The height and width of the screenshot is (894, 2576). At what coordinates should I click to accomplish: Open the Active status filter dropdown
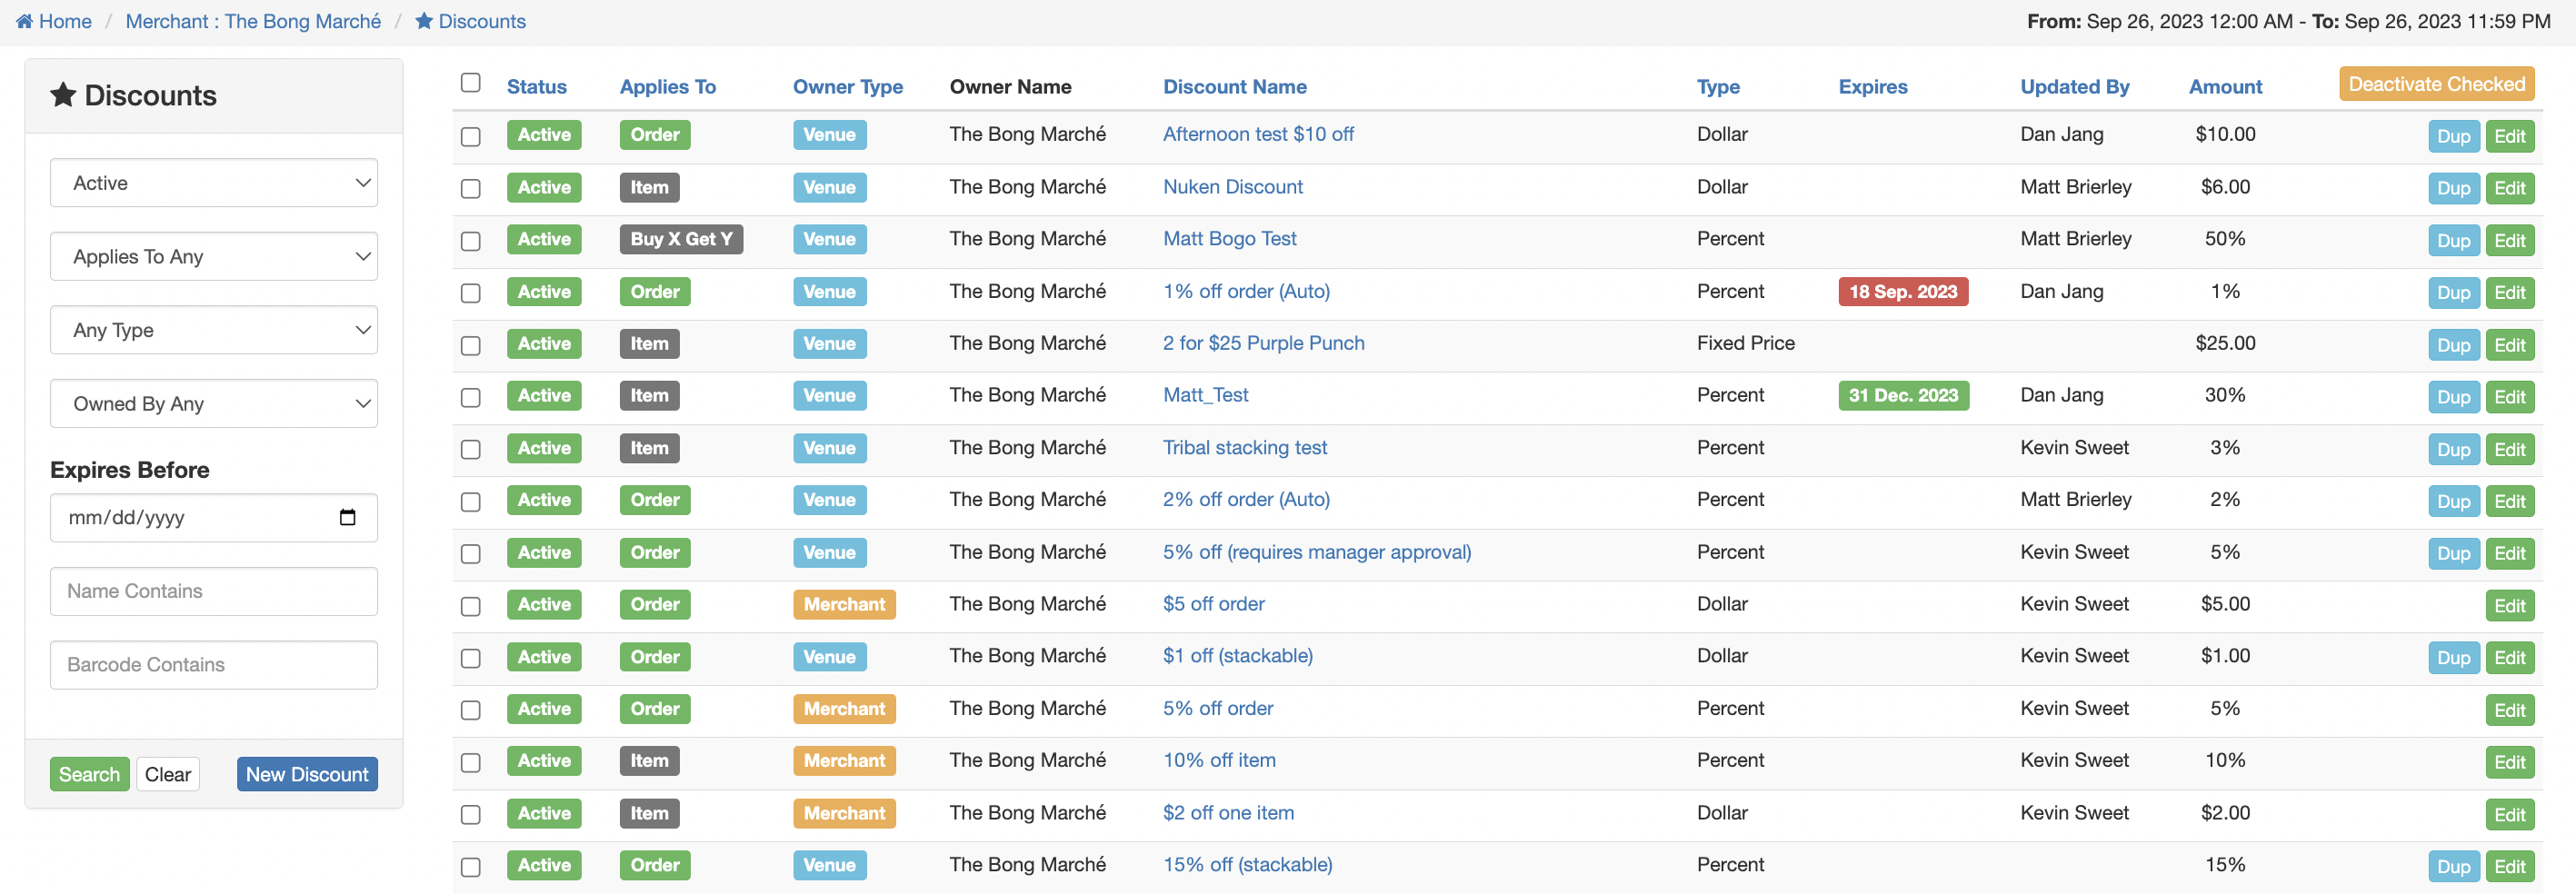214,183
